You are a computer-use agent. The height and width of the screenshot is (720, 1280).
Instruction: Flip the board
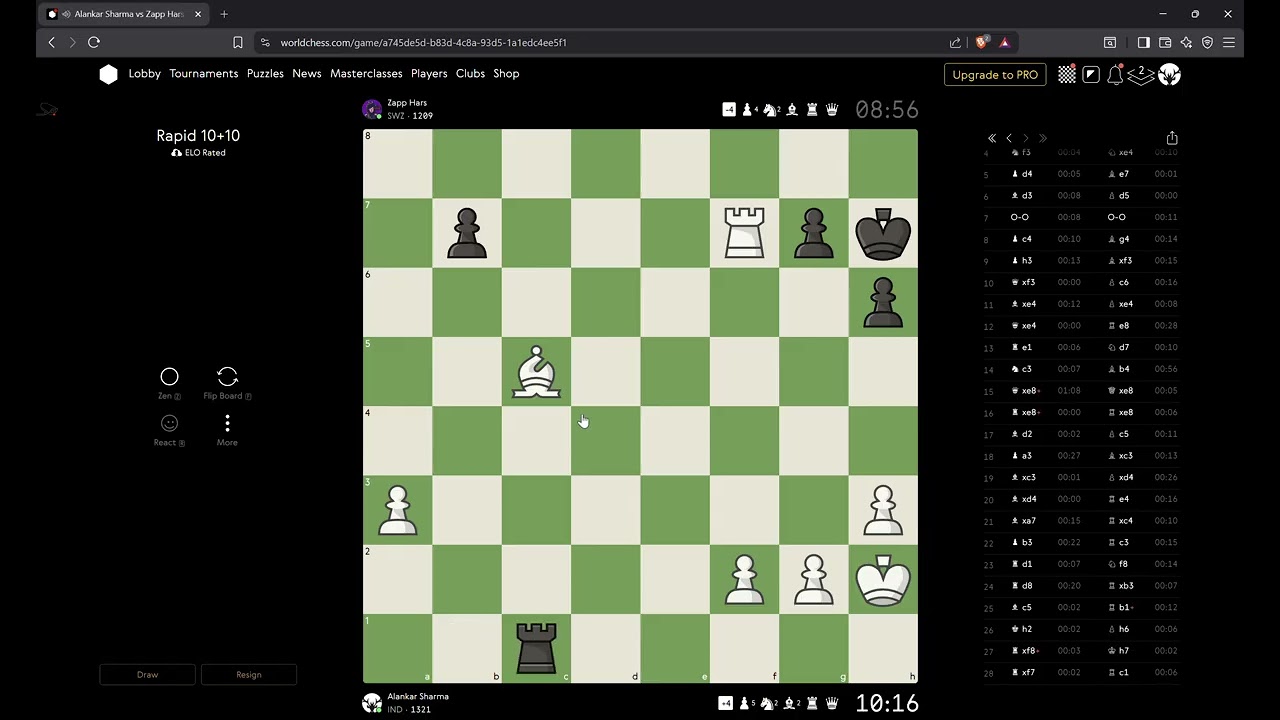[227, 383]
